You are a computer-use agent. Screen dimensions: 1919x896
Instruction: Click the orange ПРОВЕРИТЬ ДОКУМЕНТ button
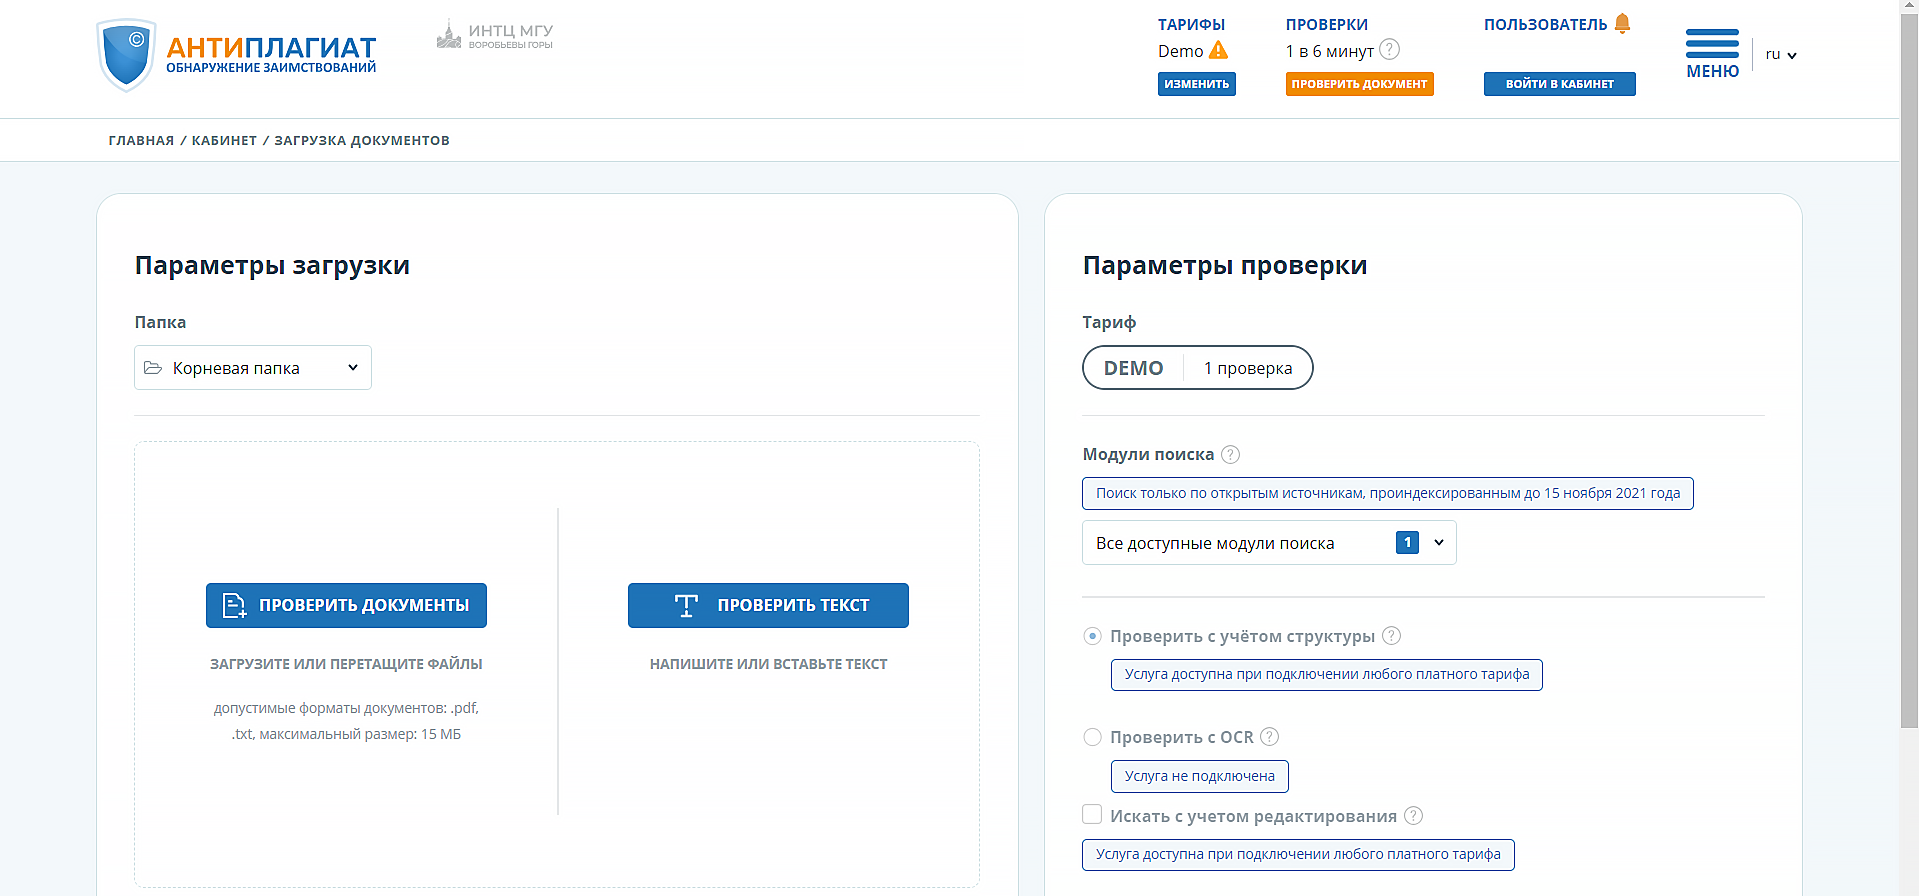tap(1359, 84)
